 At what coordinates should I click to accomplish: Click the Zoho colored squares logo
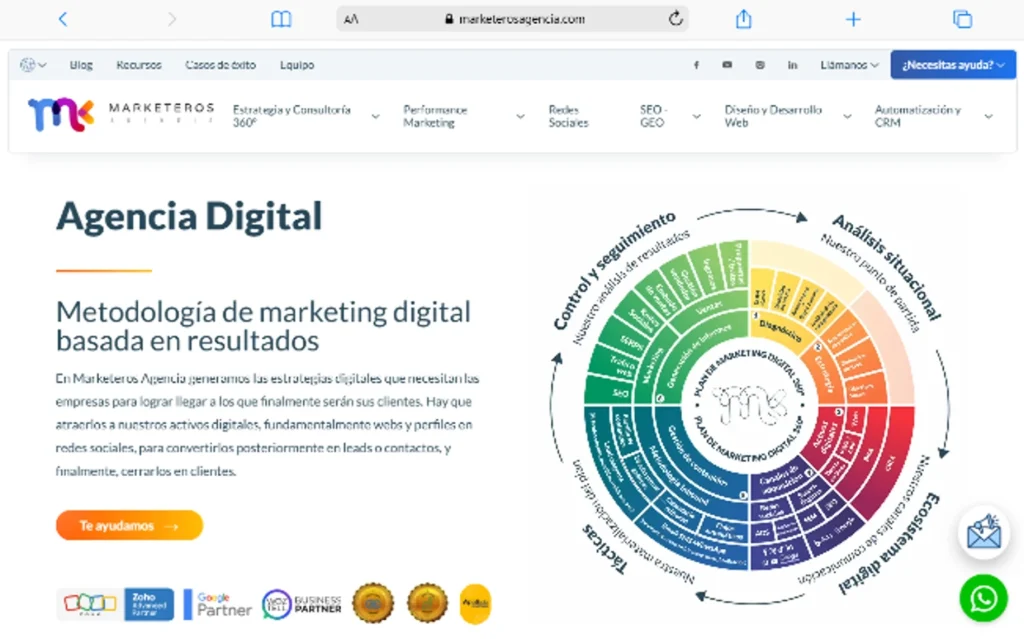[x=89, y=604]
